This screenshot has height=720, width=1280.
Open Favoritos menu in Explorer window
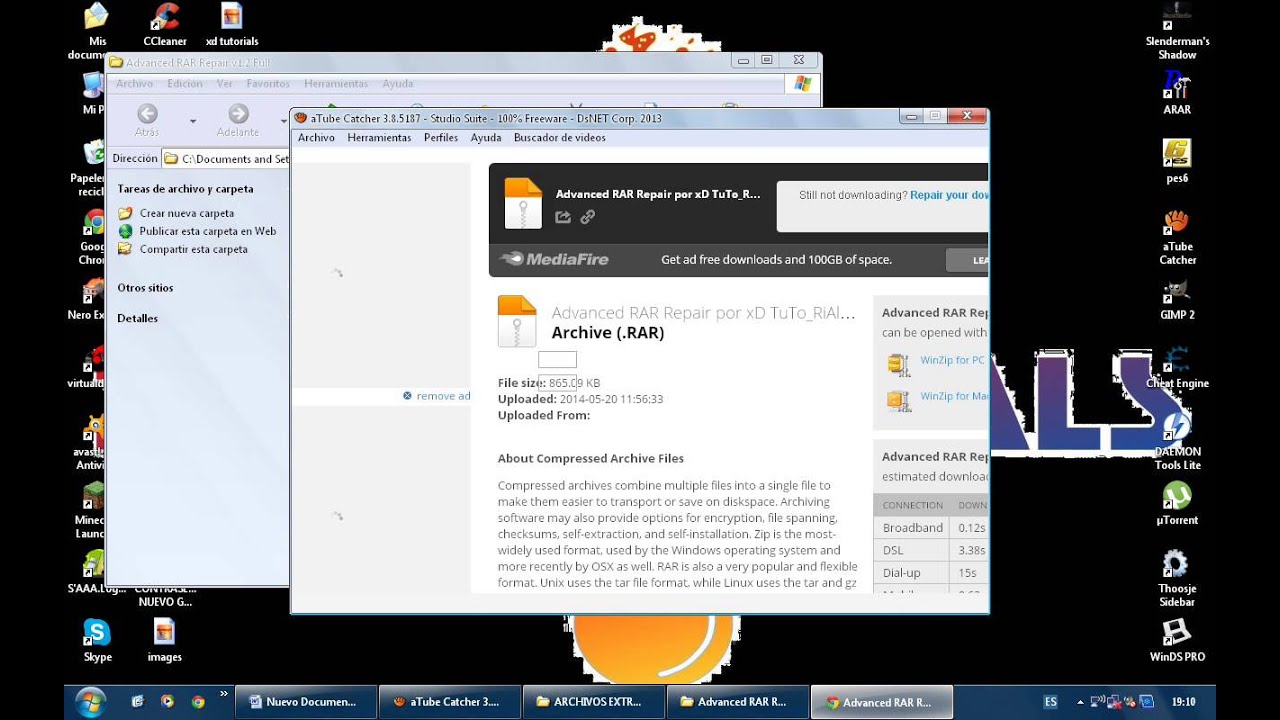[268, 84]
